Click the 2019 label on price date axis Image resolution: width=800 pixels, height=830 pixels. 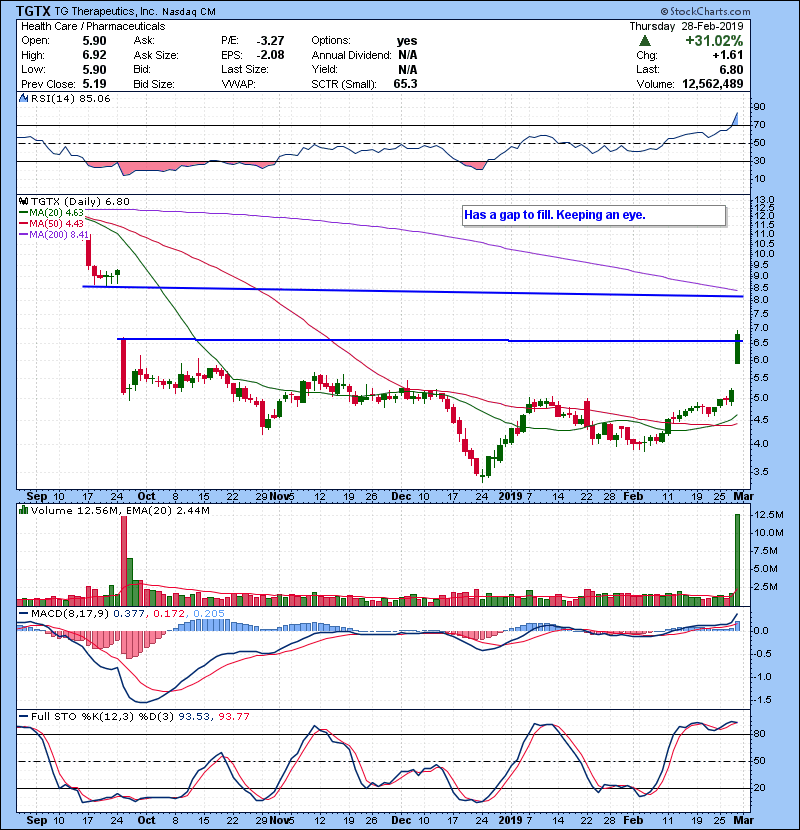(511, 496)
